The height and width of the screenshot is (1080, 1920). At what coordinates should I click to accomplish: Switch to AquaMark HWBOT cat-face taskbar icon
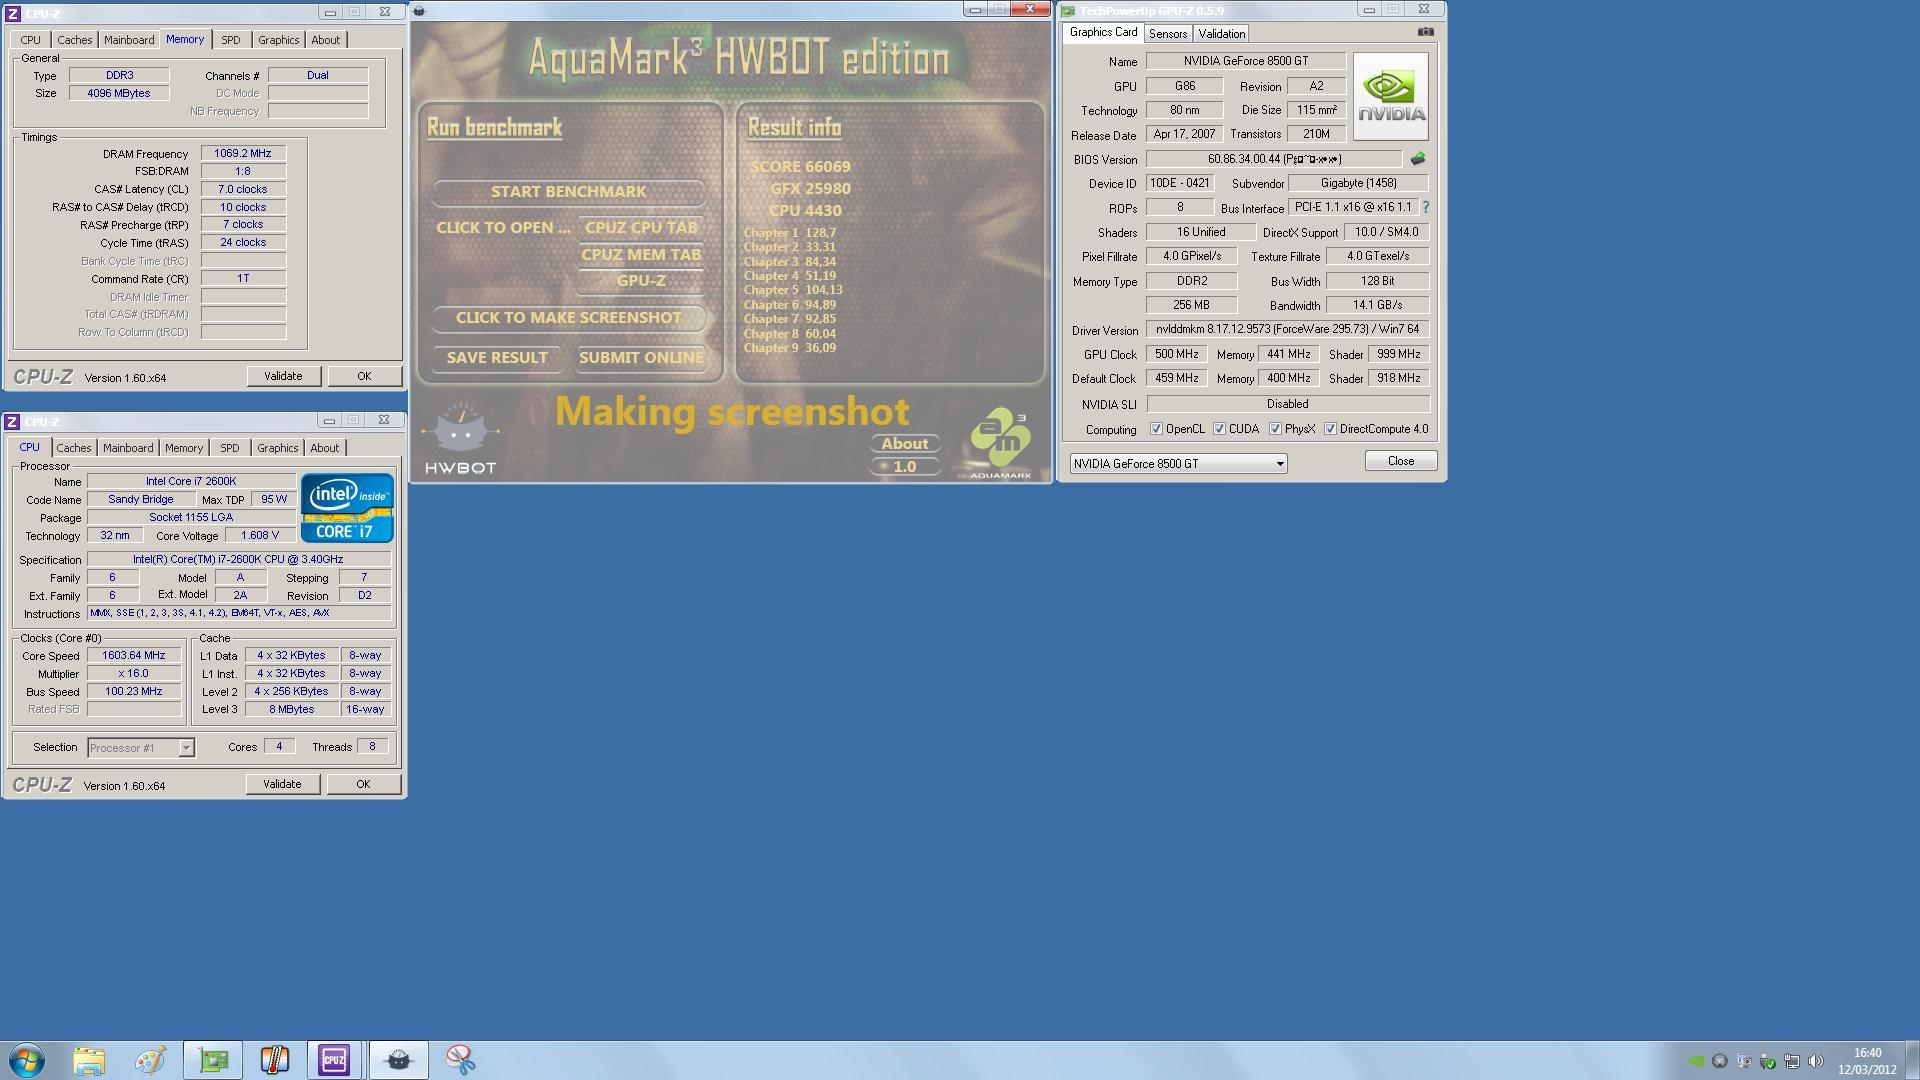coord(398,1060)
